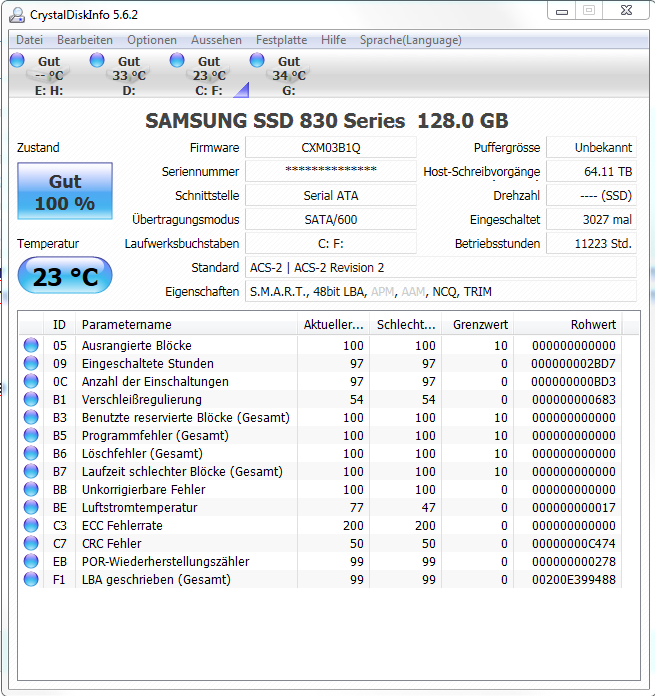655x696 pixels.
Task: Click the Laufwerksbuchstaben field C: F:
Action: tap(331, 243)
